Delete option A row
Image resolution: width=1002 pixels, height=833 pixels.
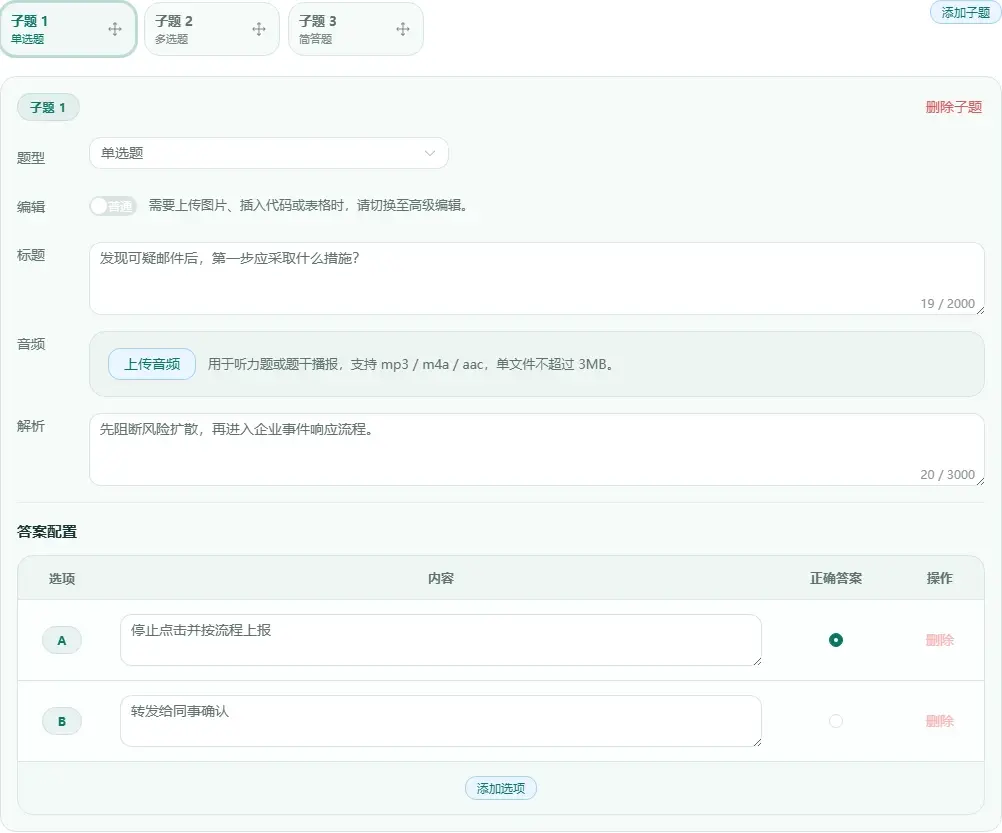click(939, 640)
